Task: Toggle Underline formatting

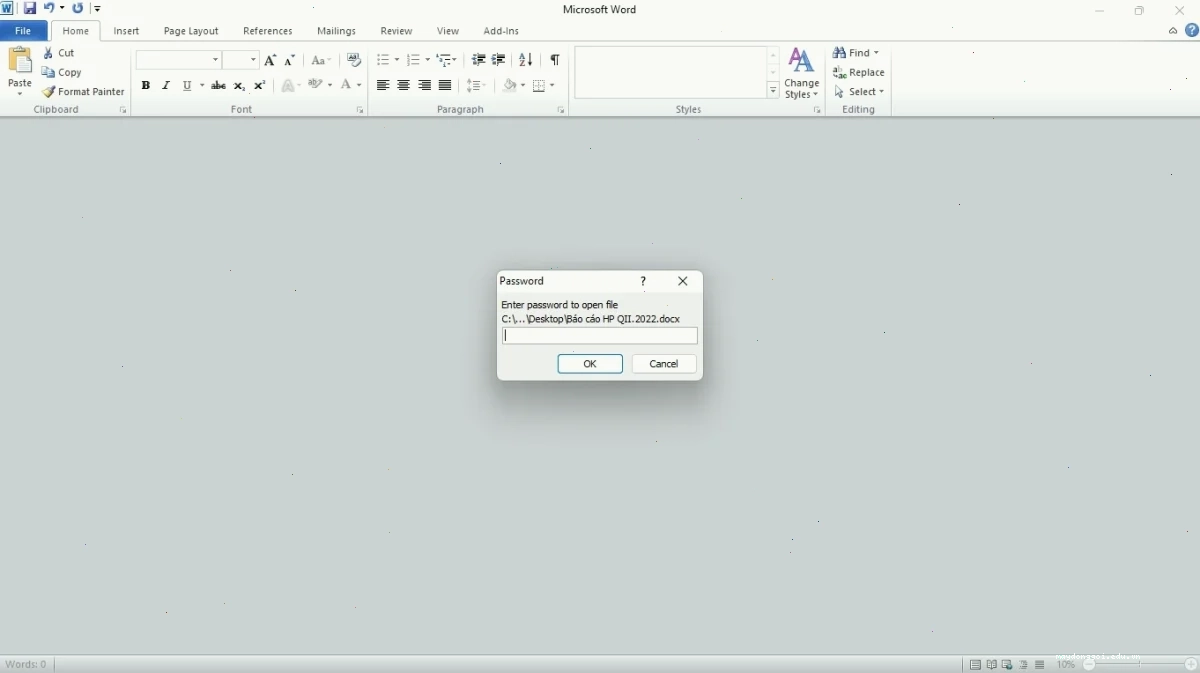Action: [187, 86]
